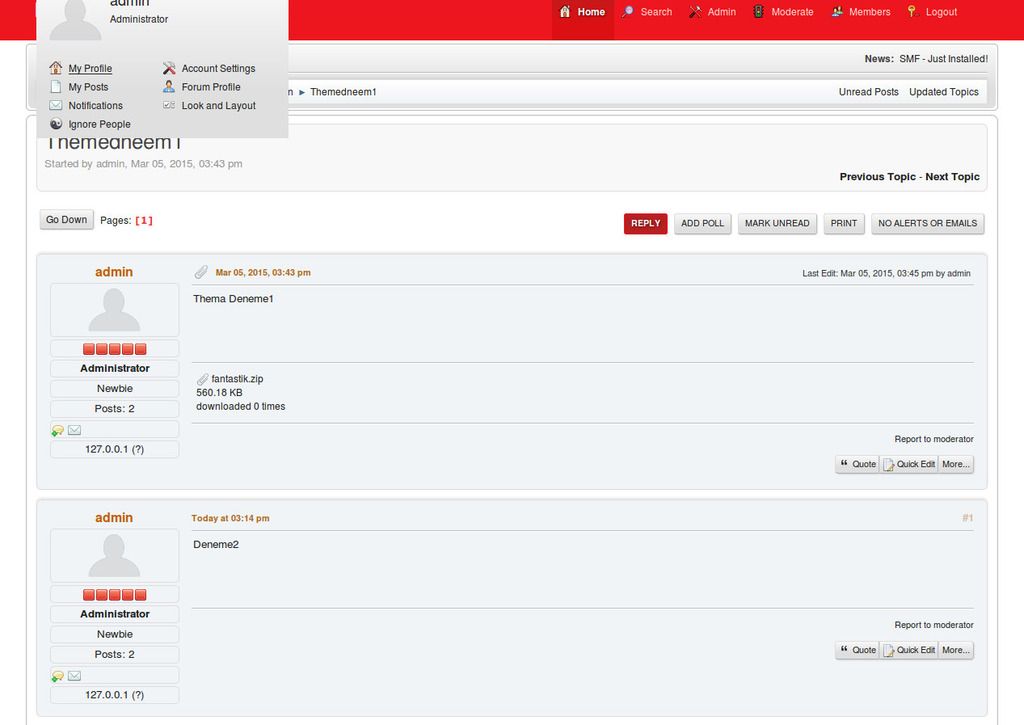This screenshot has height=725, width=1024.
Task: Click the Moderate traffic light icon
Action: click(x=758, y=11)
